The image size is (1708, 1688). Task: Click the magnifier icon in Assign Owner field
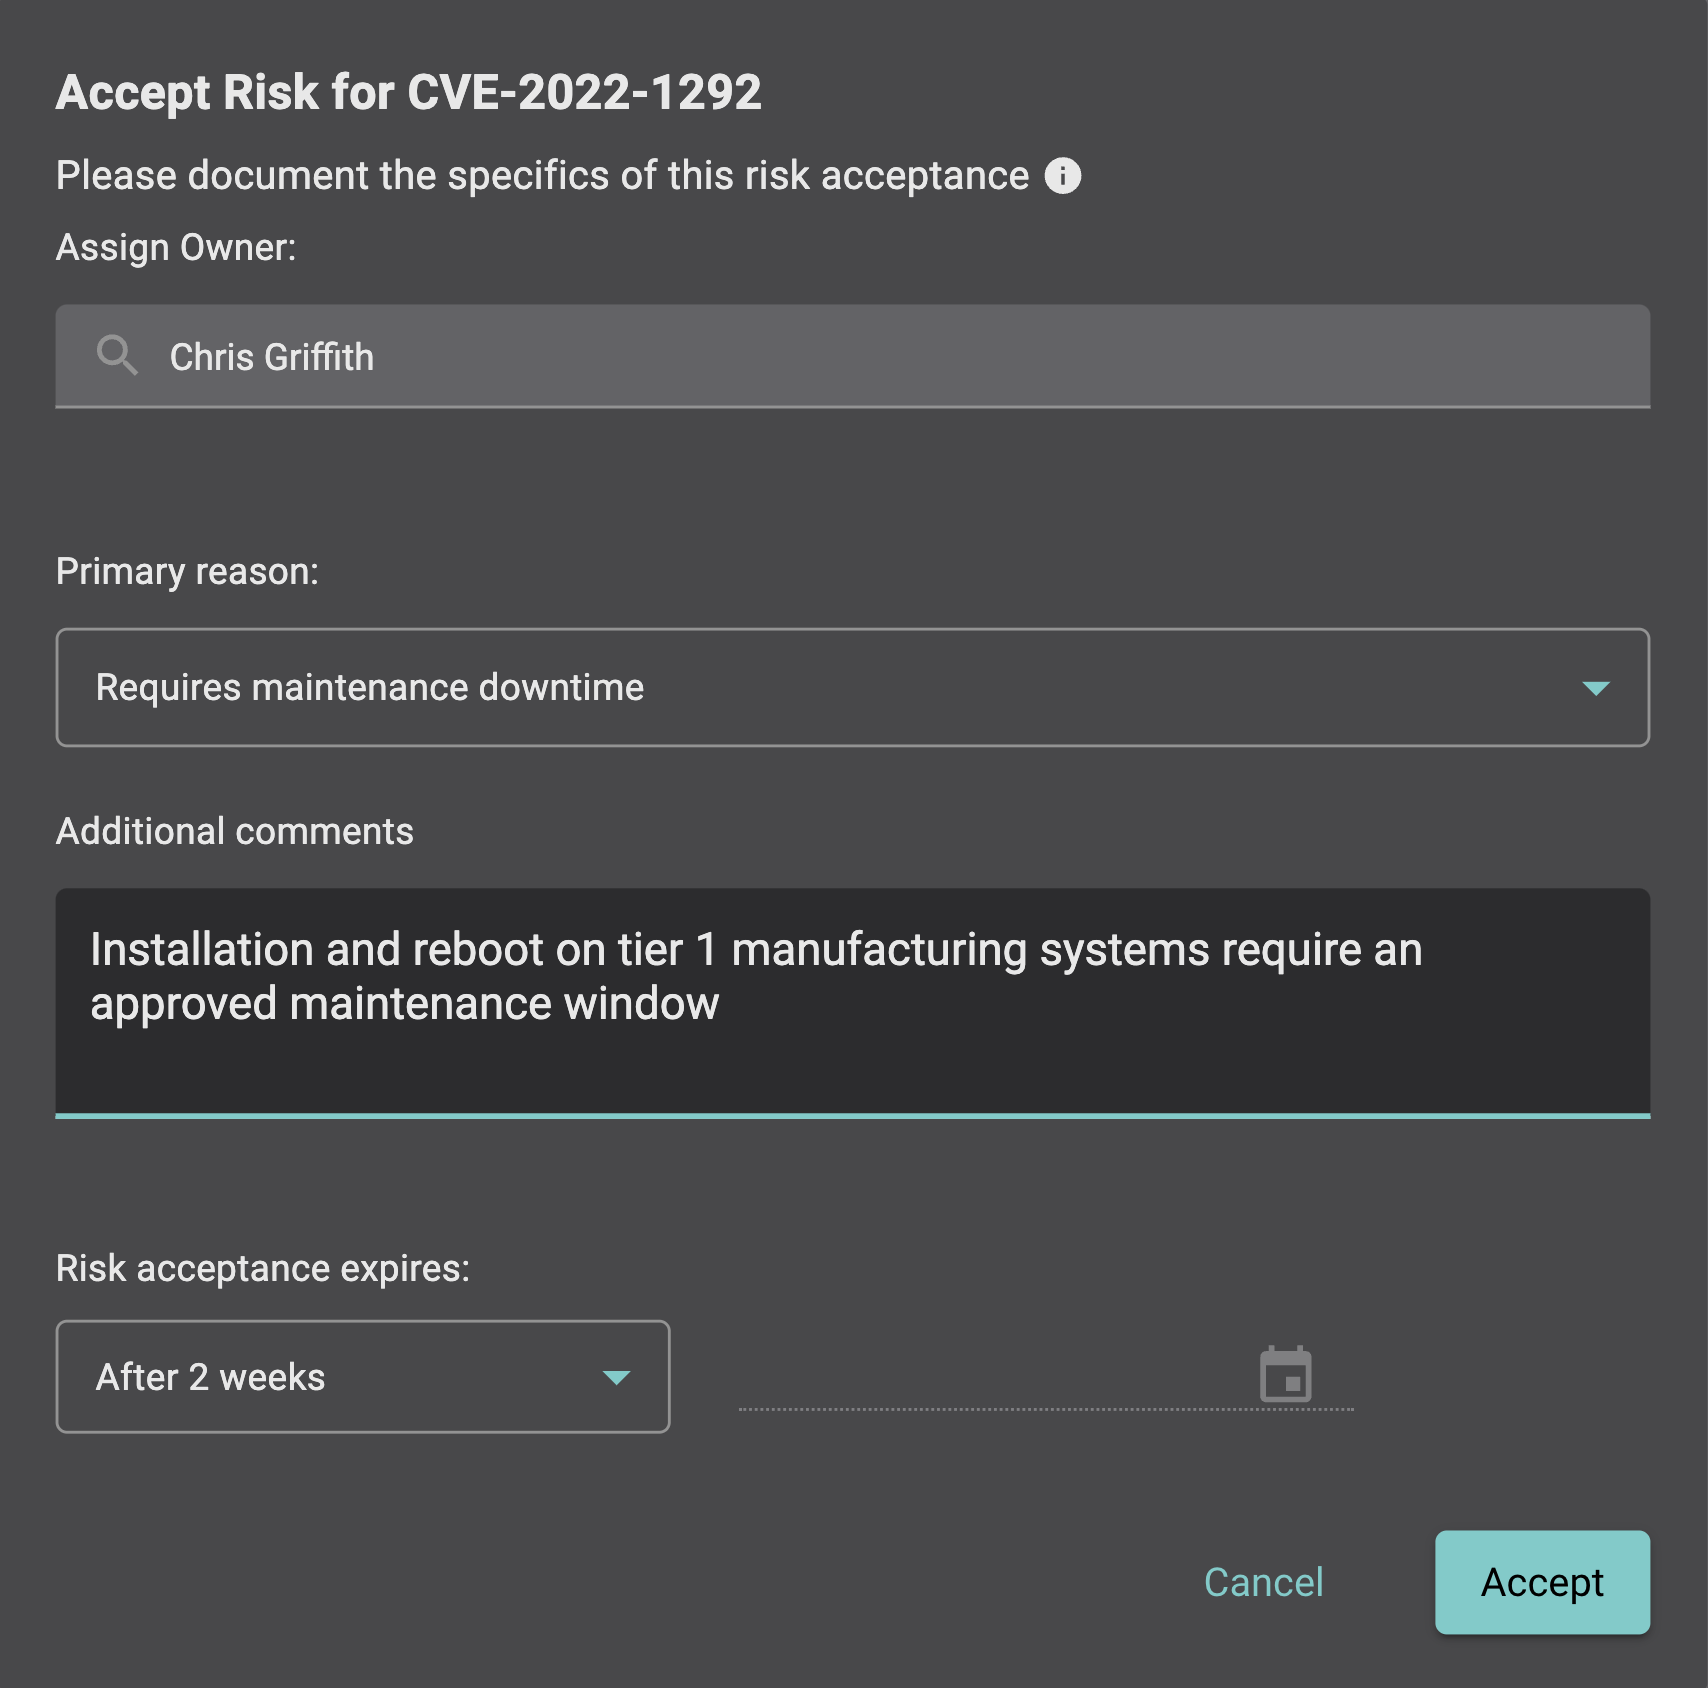pos(117,356)
